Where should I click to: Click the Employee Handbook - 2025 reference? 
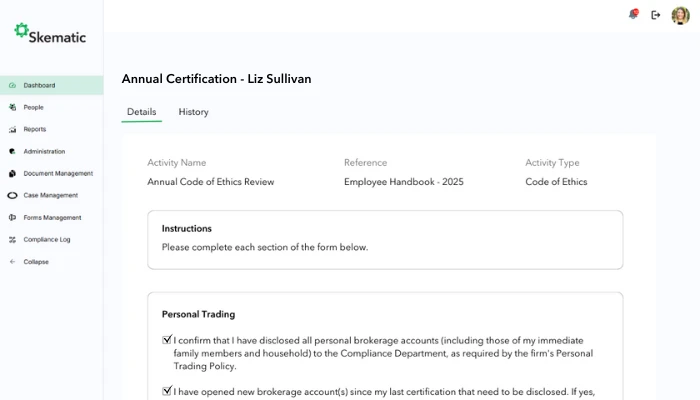point(403,182)
